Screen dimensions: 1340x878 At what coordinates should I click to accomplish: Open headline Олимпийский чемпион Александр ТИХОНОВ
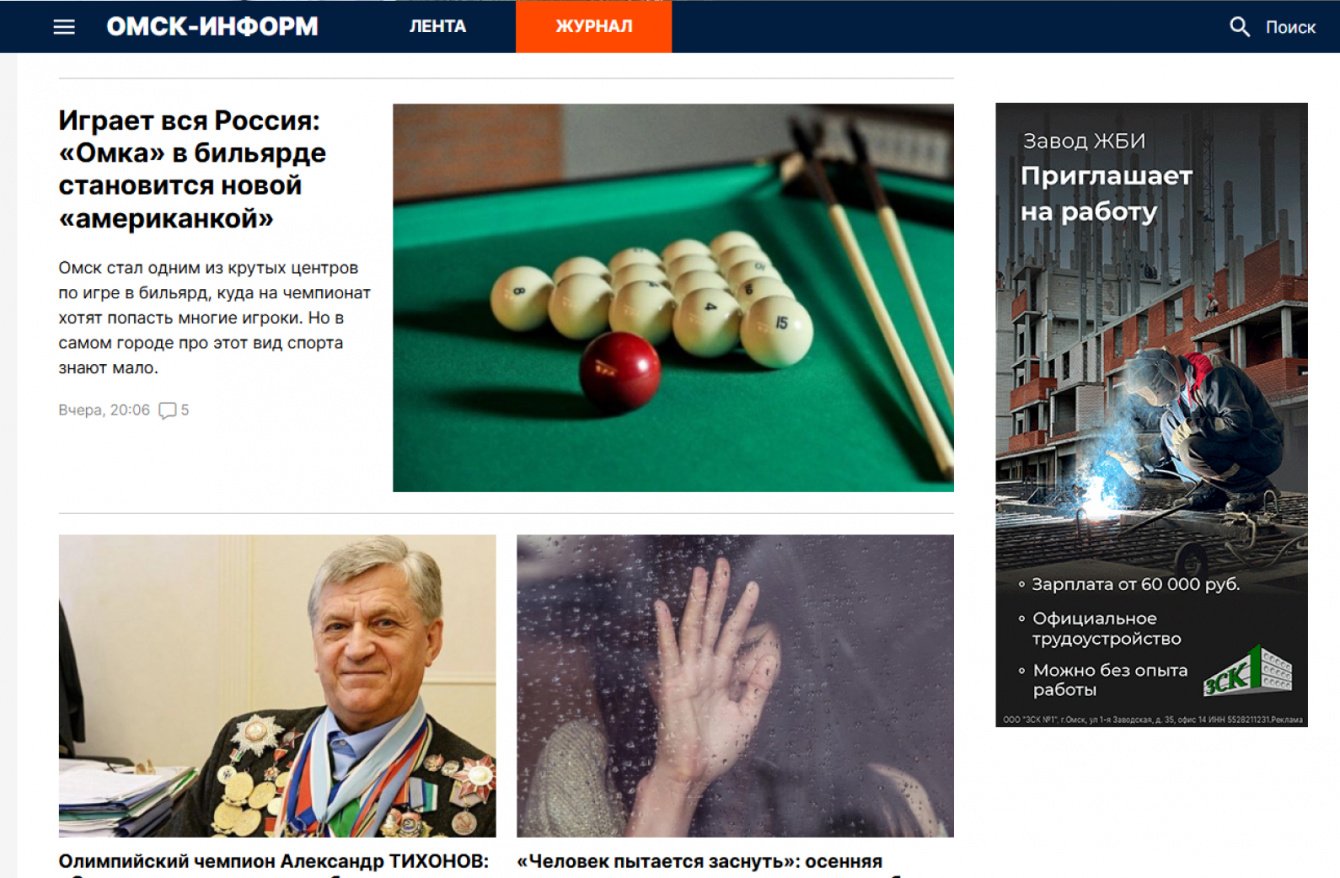273,862
